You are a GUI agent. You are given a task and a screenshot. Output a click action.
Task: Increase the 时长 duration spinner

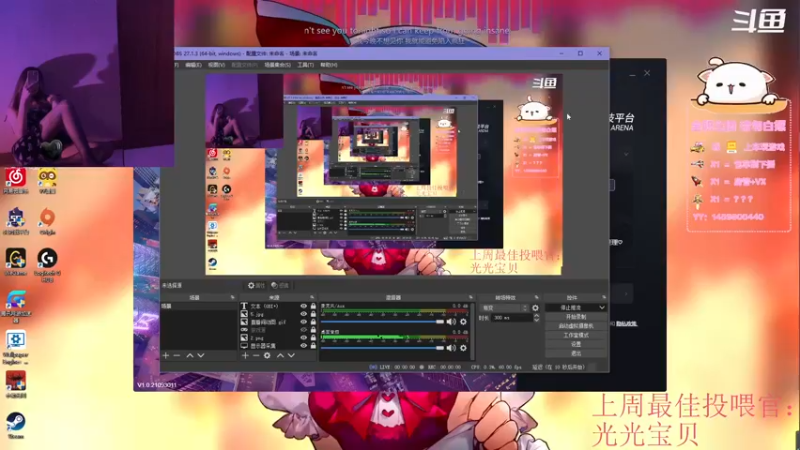pyautogui.click(x=536, y=316)
